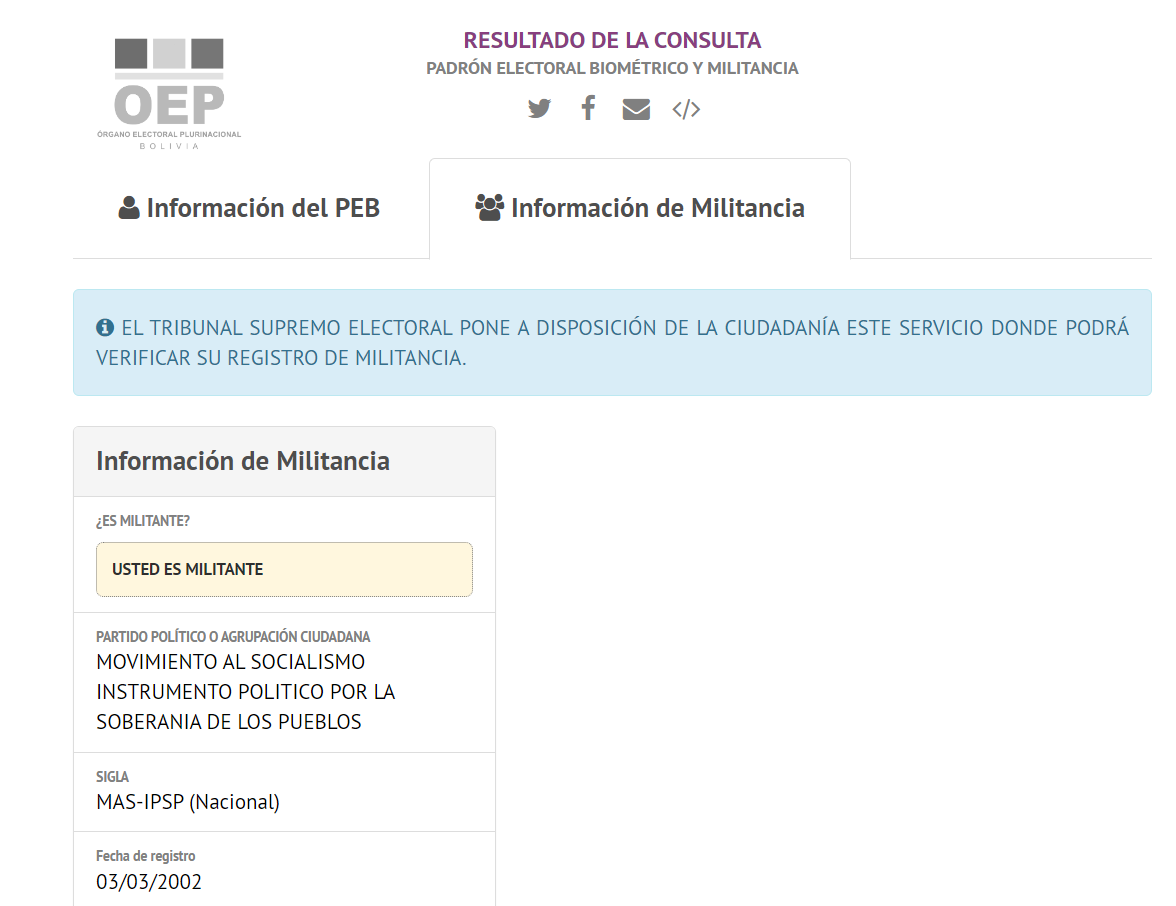Click the ¿ES MILITANTE? label
The image size is (1176, 906).
click(x=142, y=520)
